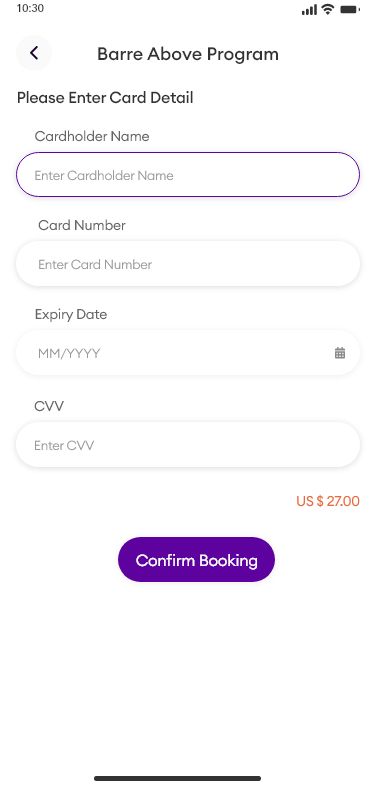Viewport: 375px width, 808px height.
Task: Open the MM/YYYY expiry date field
Action: coord(188,353)
